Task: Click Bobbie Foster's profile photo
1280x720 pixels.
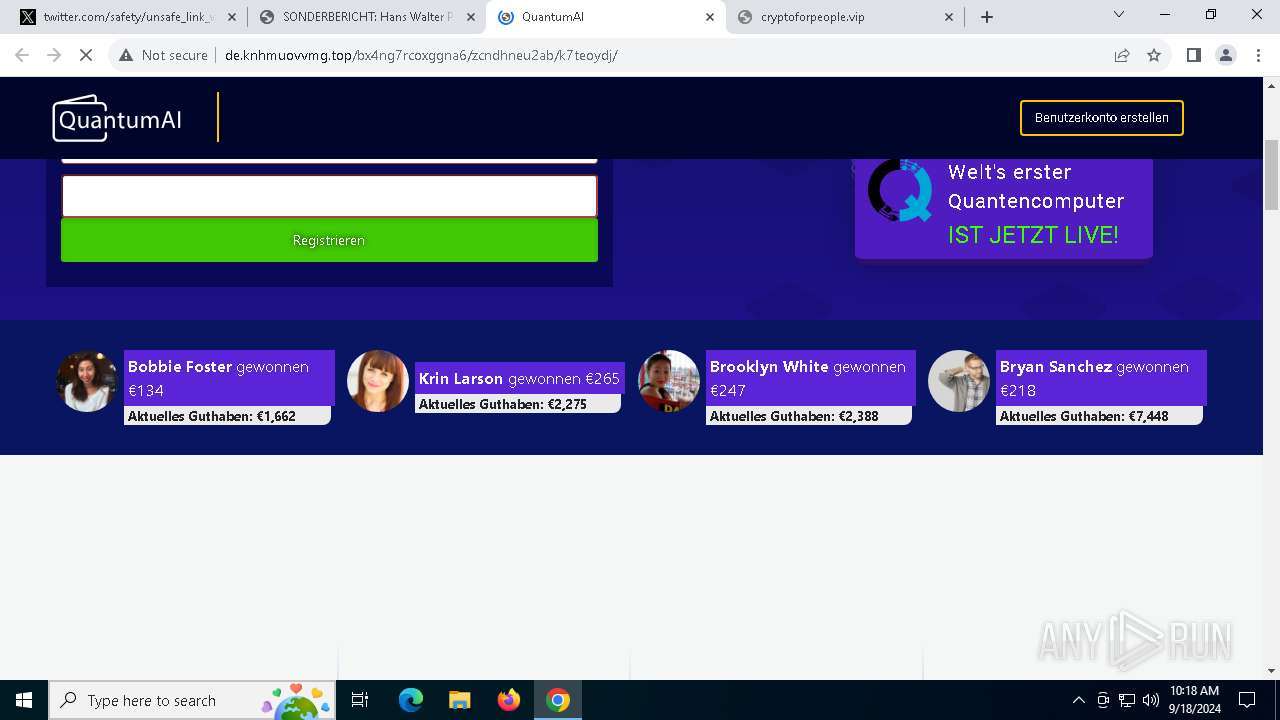Action: point(87,381)
